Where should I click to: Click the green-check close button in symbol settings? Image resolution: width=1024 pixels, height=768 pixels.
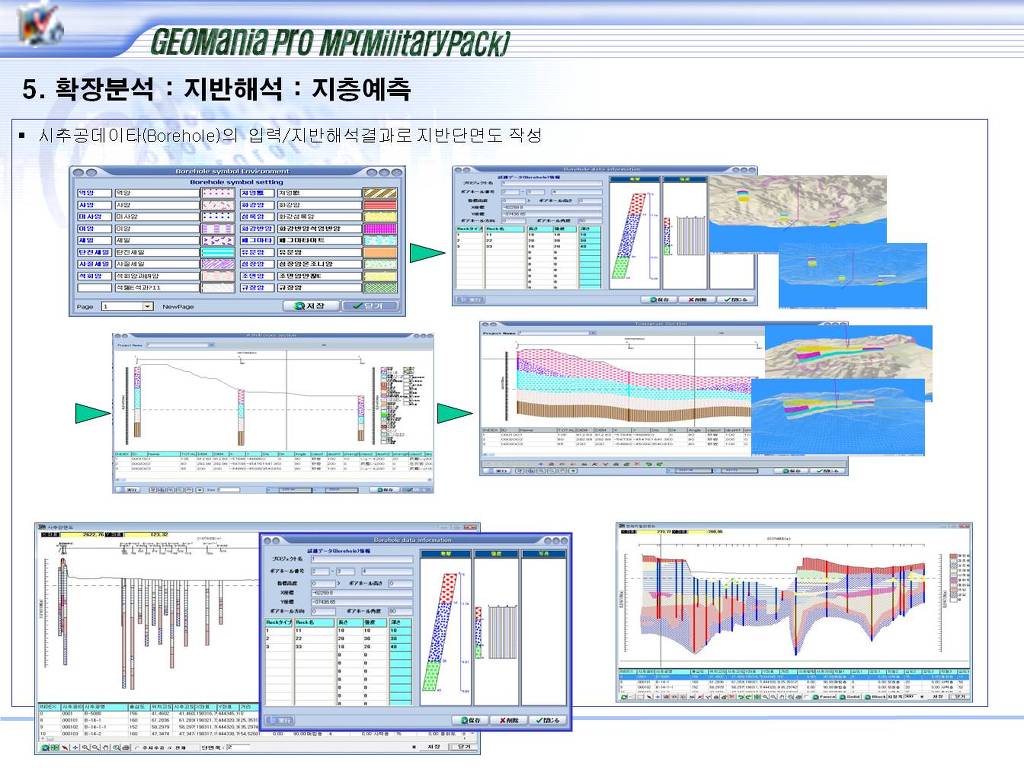[x=370, y=306]
